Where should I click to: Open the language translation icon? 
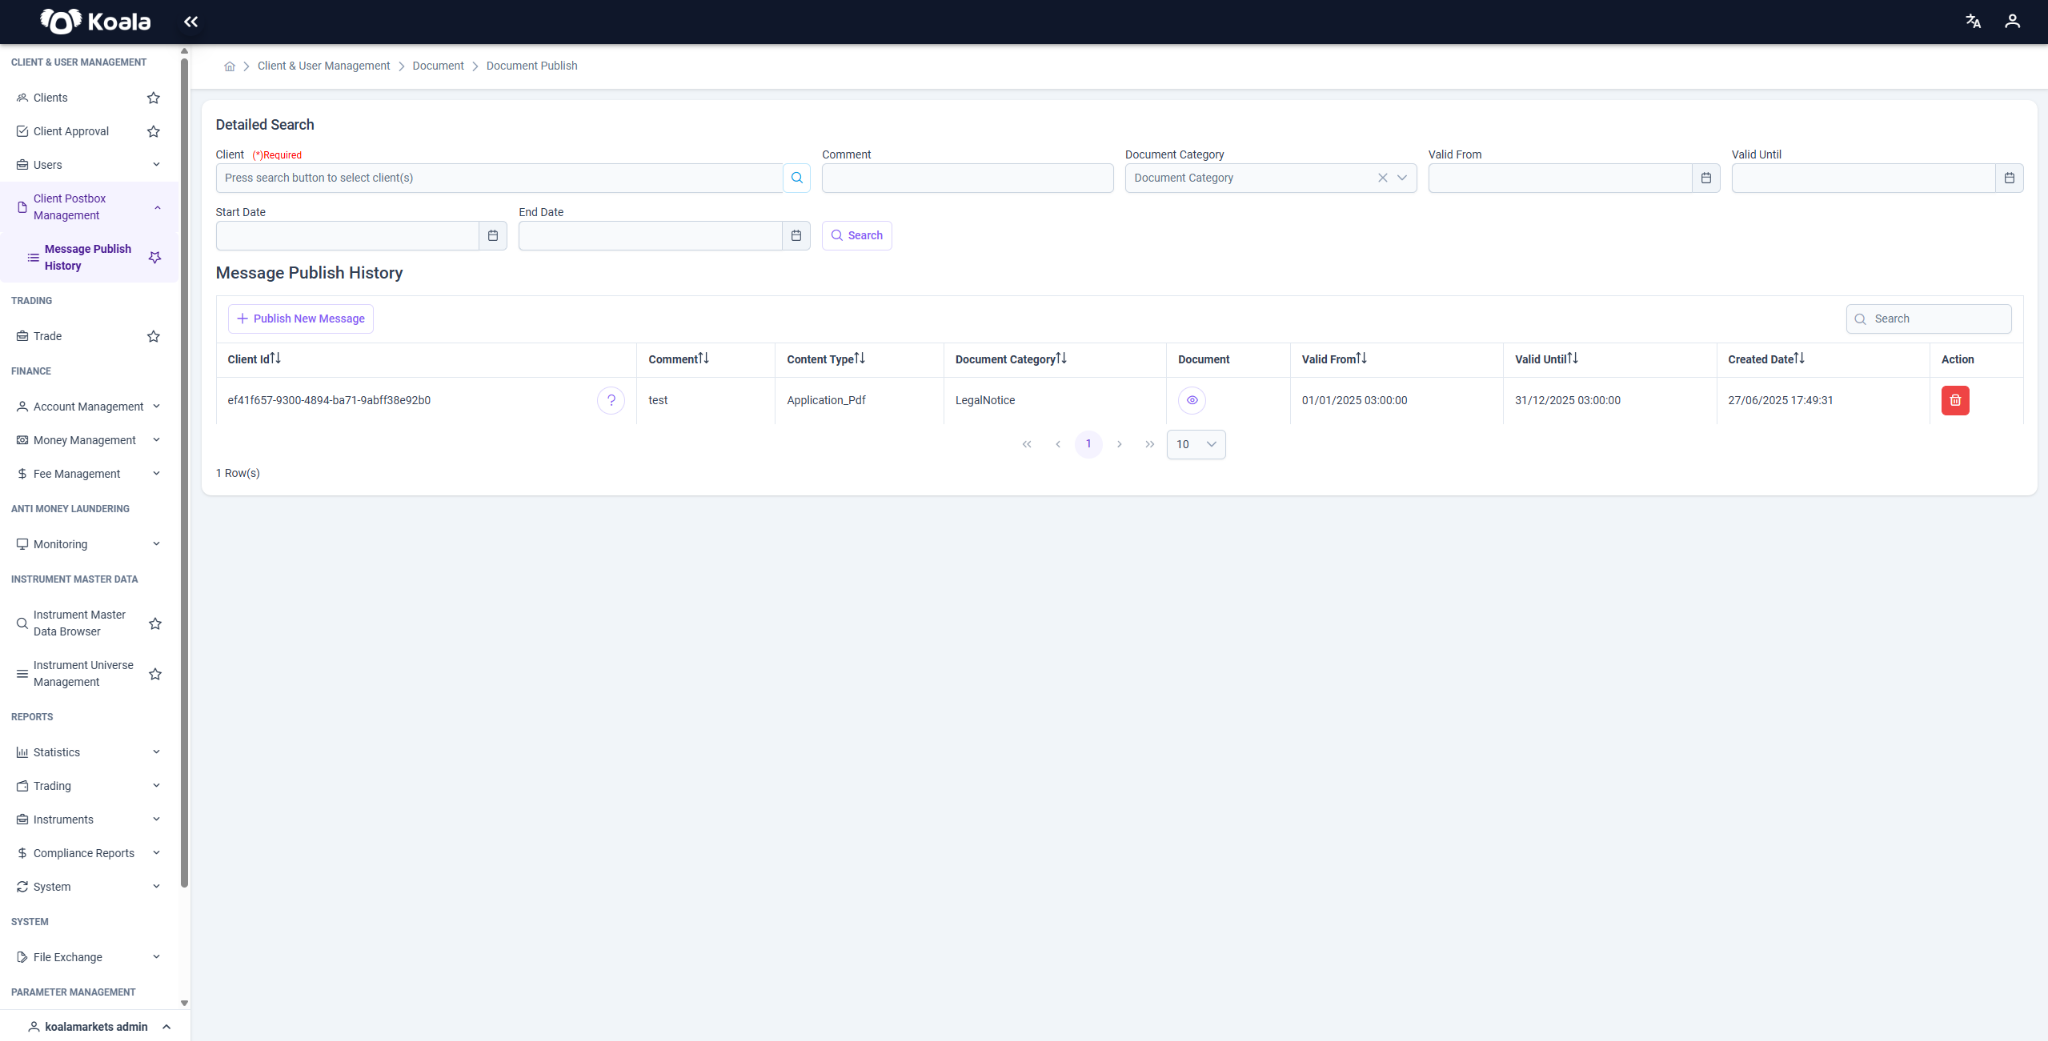click(1973, 21)
